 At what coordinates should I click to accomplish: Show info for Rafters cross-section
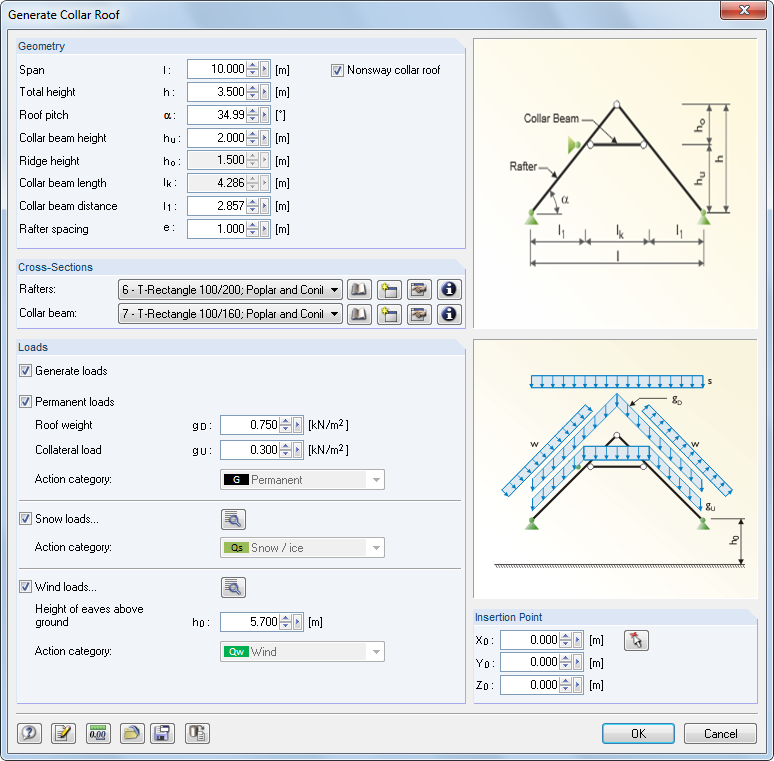pyautogui.click(x=449, y=290)
